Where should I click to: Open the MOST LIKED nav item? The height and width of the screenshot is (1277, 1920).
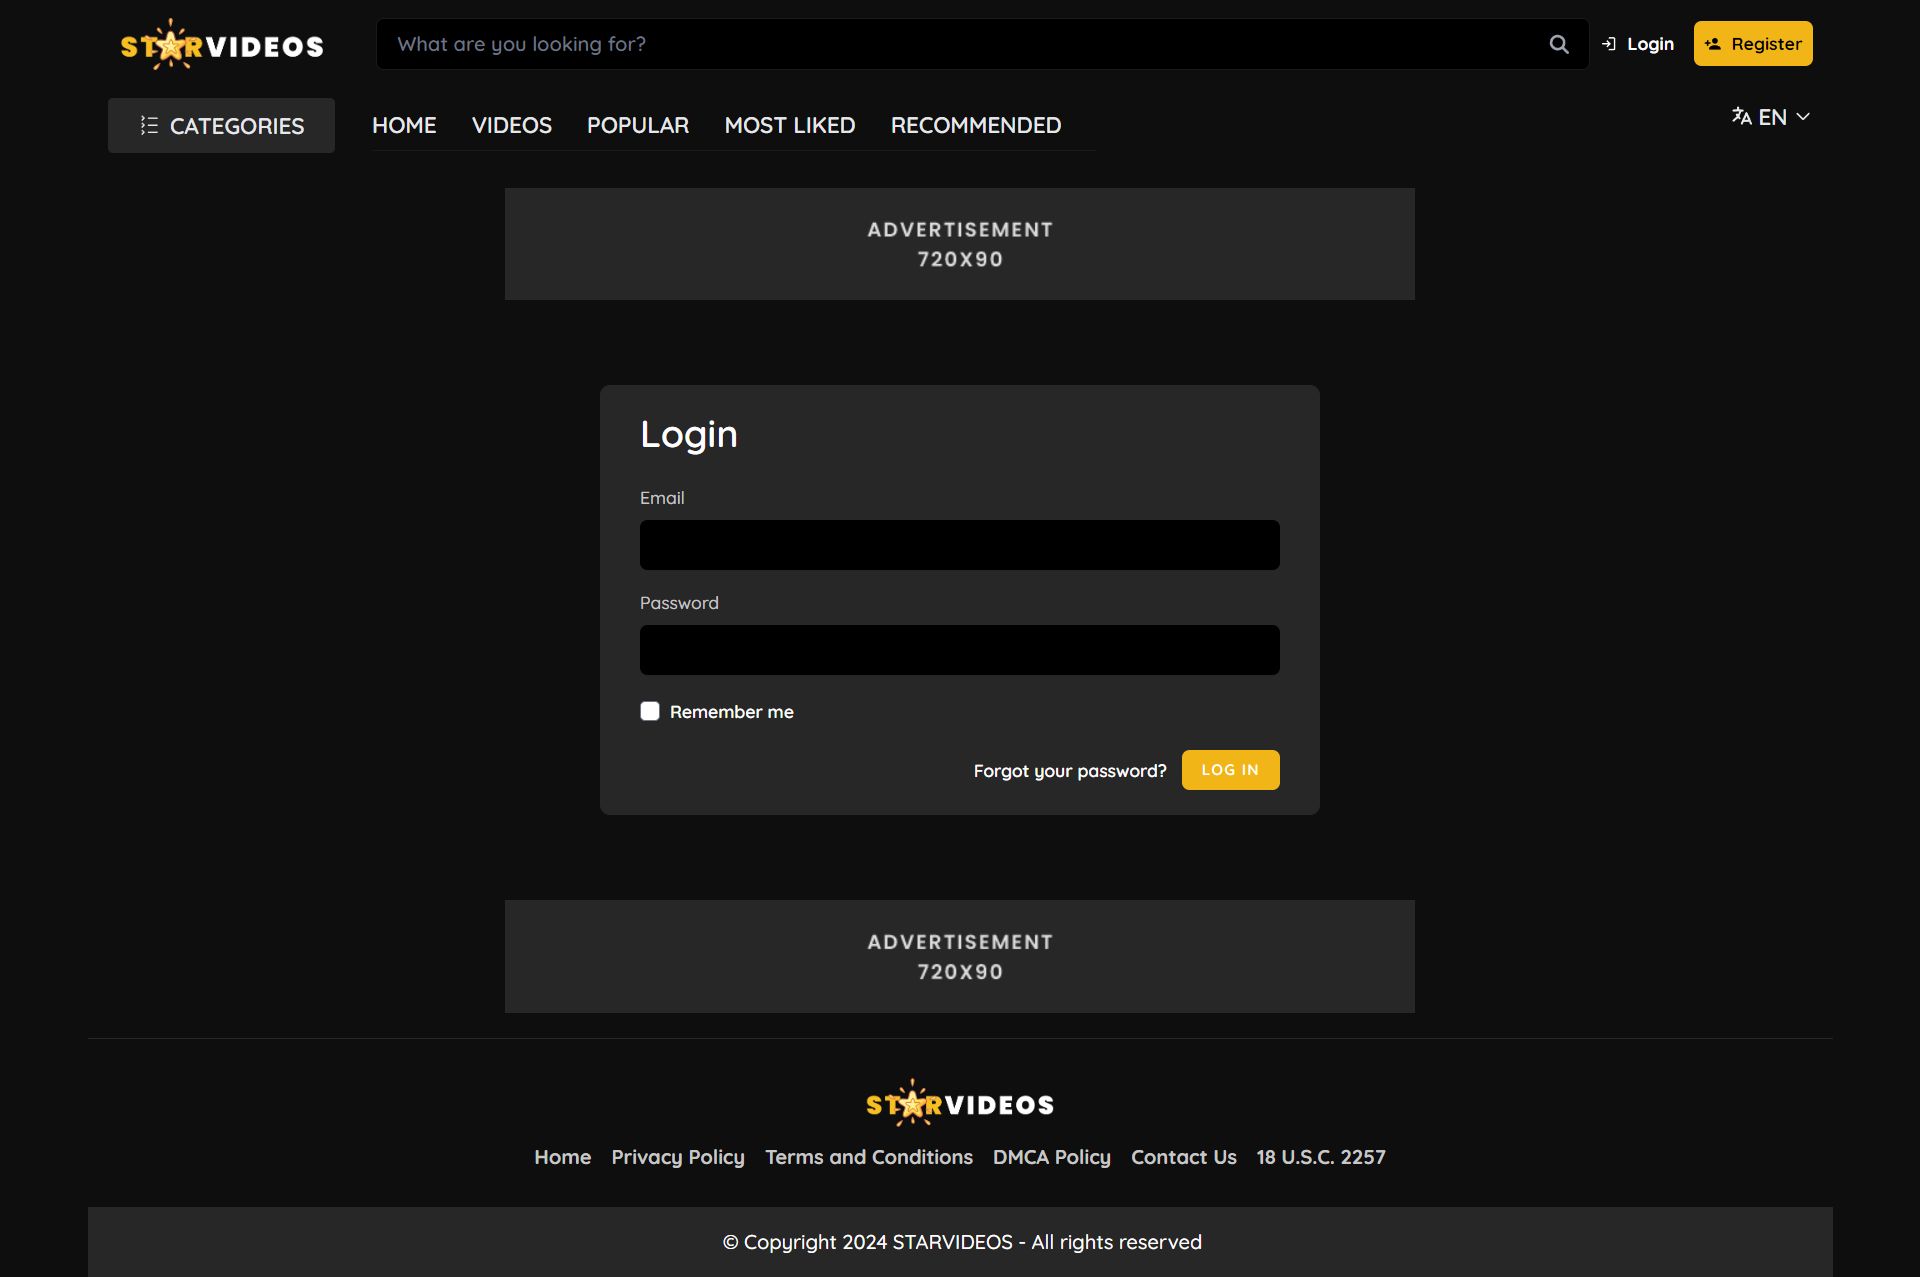tap(789, 125)
